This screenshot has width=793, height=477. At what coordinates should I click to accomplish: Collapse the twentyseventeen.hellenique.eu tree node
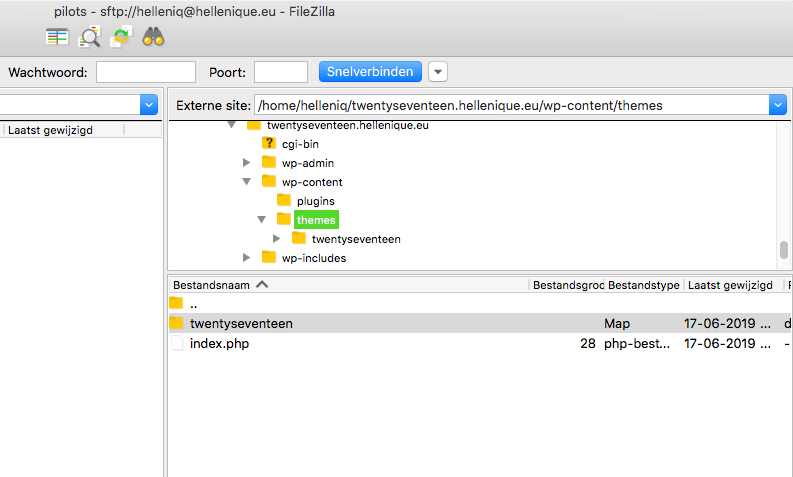tap(232, 125)
